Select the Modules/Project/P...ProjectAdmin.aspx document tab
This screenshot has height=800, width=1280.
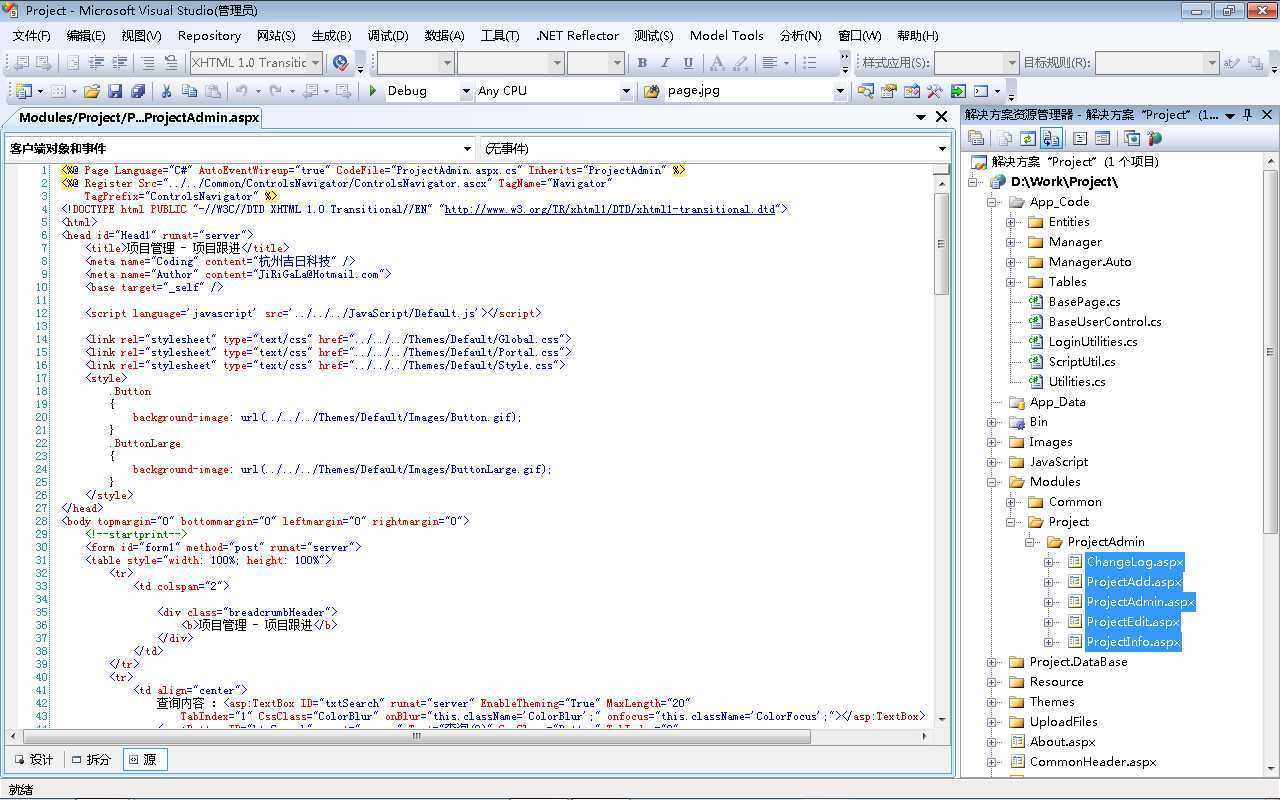tap(139, 117)
